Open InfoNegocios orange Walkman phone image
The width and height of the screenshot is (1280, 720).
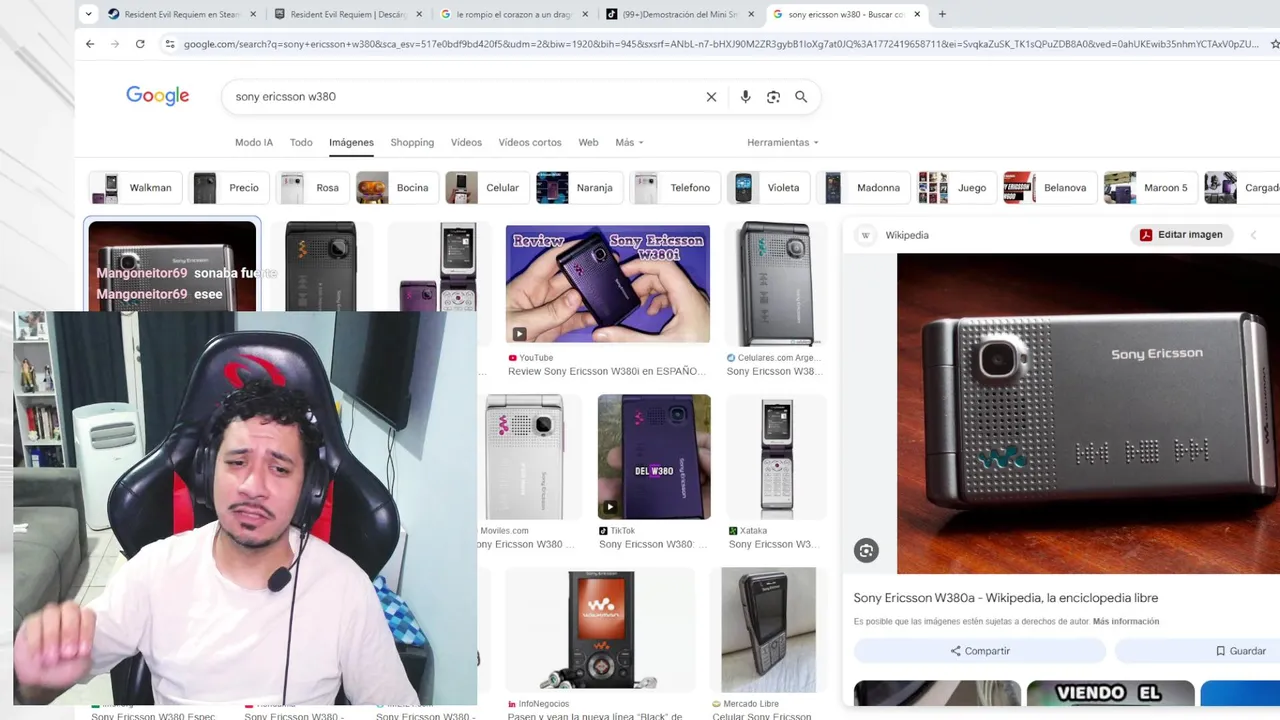pyautogui.click(x=600, y=630)
